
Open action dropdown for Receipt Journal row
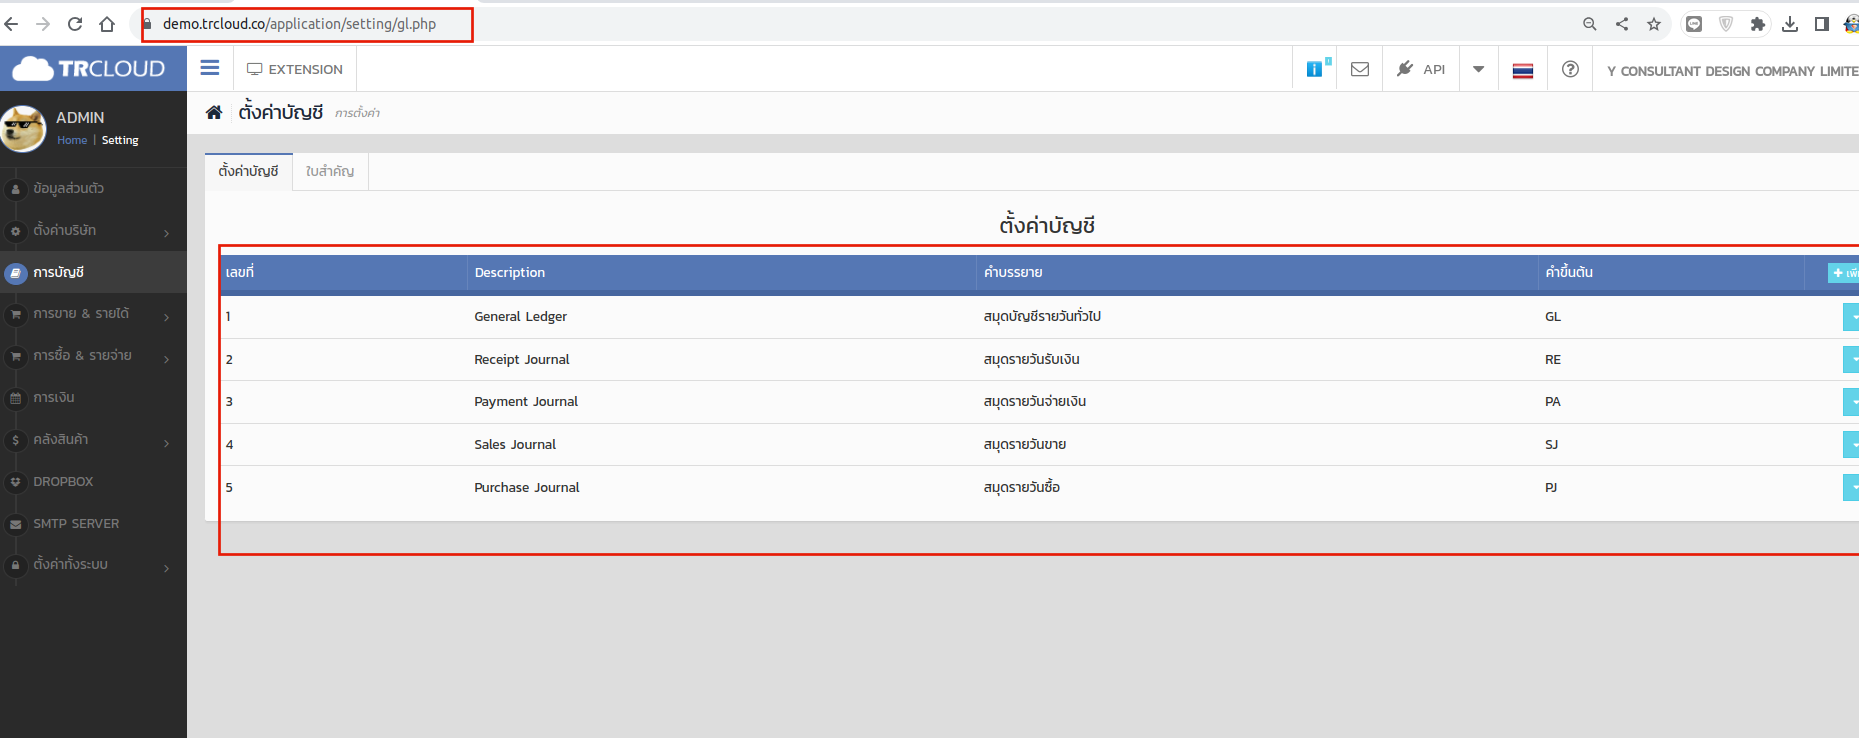point(1851,359)
